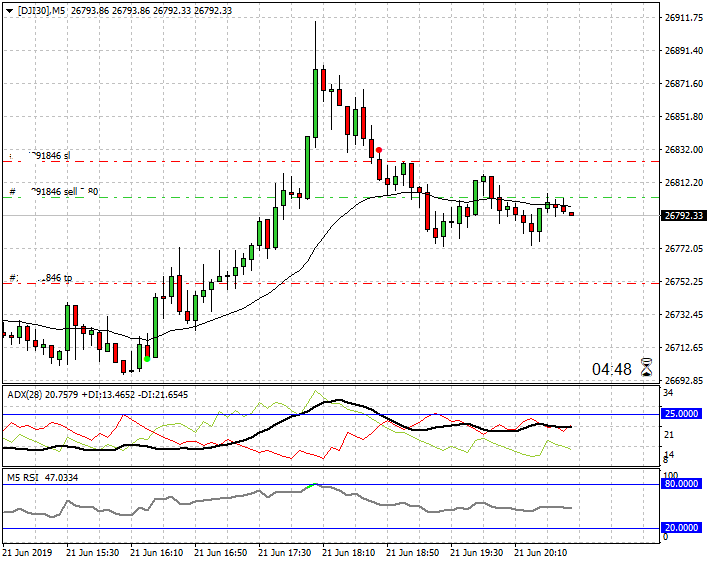Click the current price tag 26792.33
Image resolution: width=710 pixels, height=564 pixels.
coord(683,215)
